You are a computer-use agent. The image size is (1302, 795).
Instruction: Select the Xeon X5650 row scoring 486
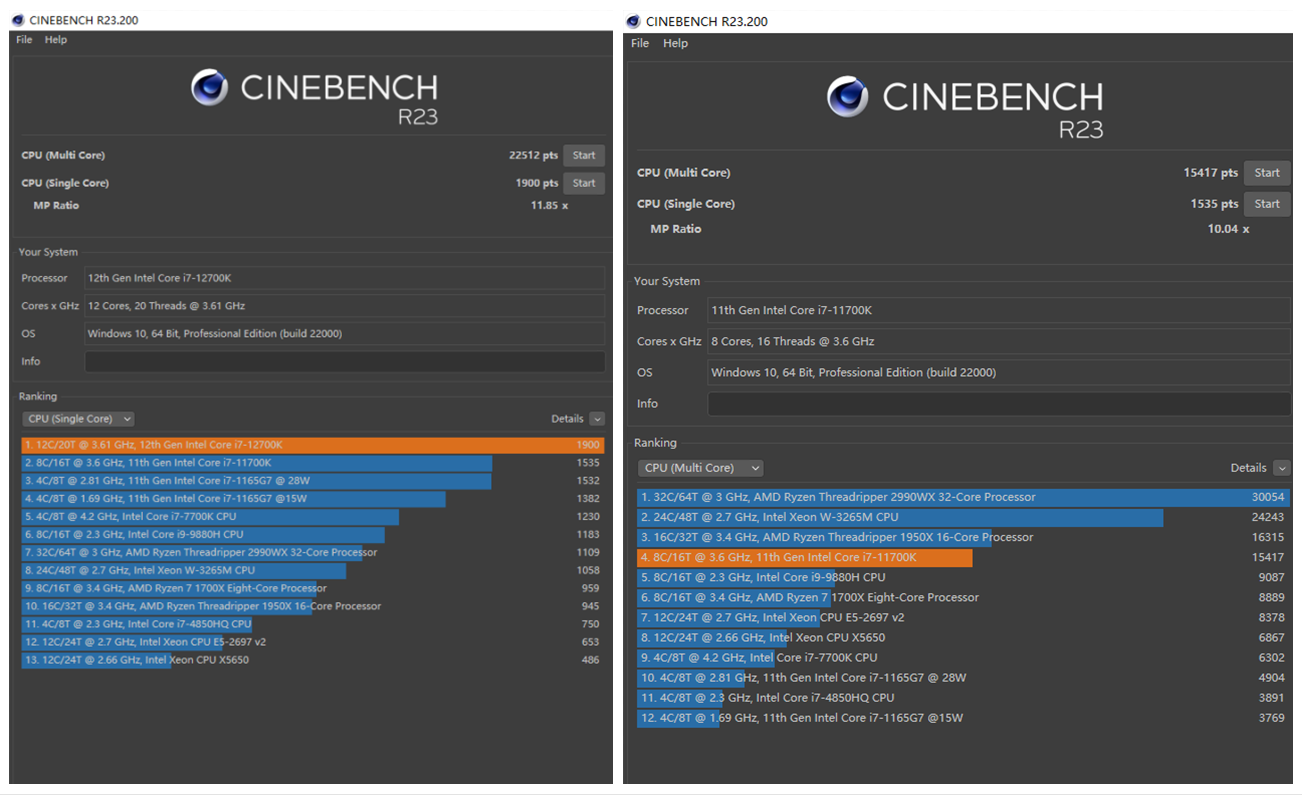tap(313, 660)
